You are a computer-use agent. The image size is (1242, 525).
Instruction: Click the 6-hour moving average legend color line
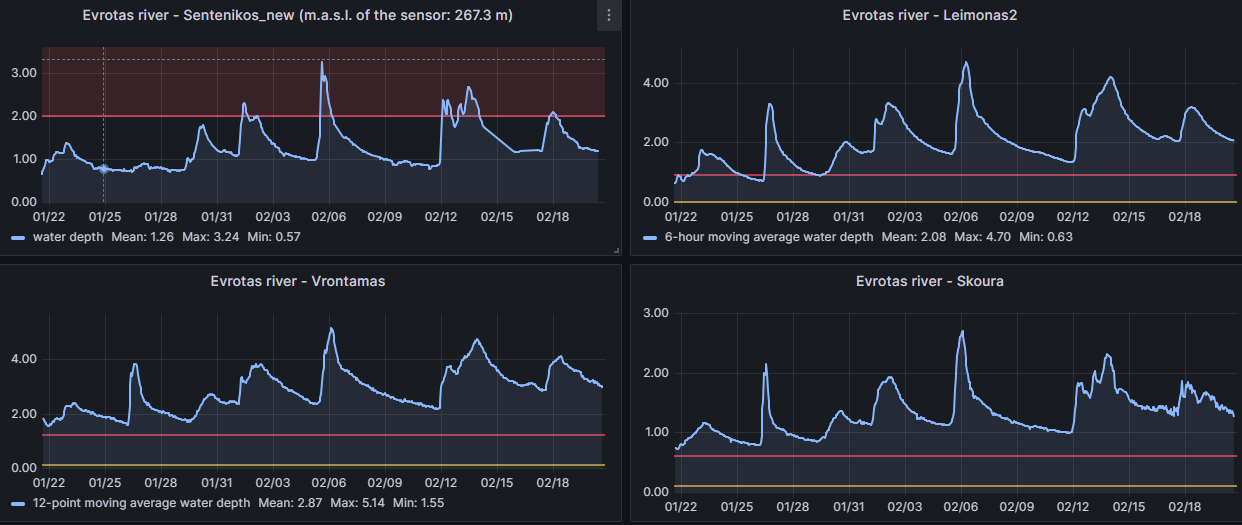[x=651, y=238]
